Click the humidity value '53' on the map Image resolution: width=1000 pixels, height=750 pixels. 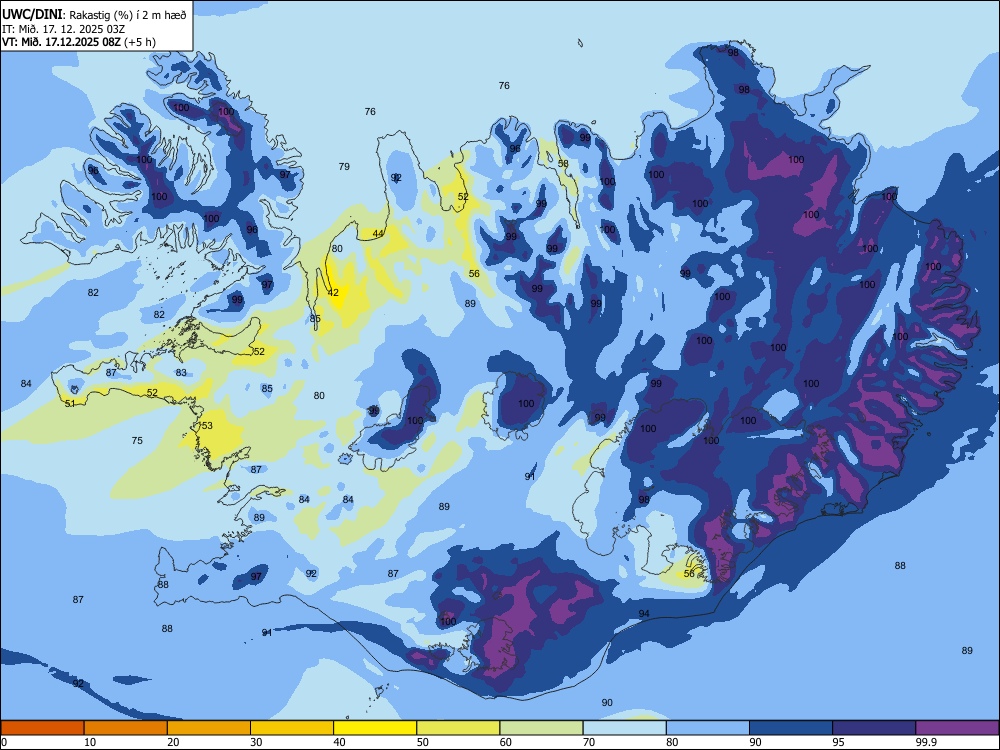(207, 425)
